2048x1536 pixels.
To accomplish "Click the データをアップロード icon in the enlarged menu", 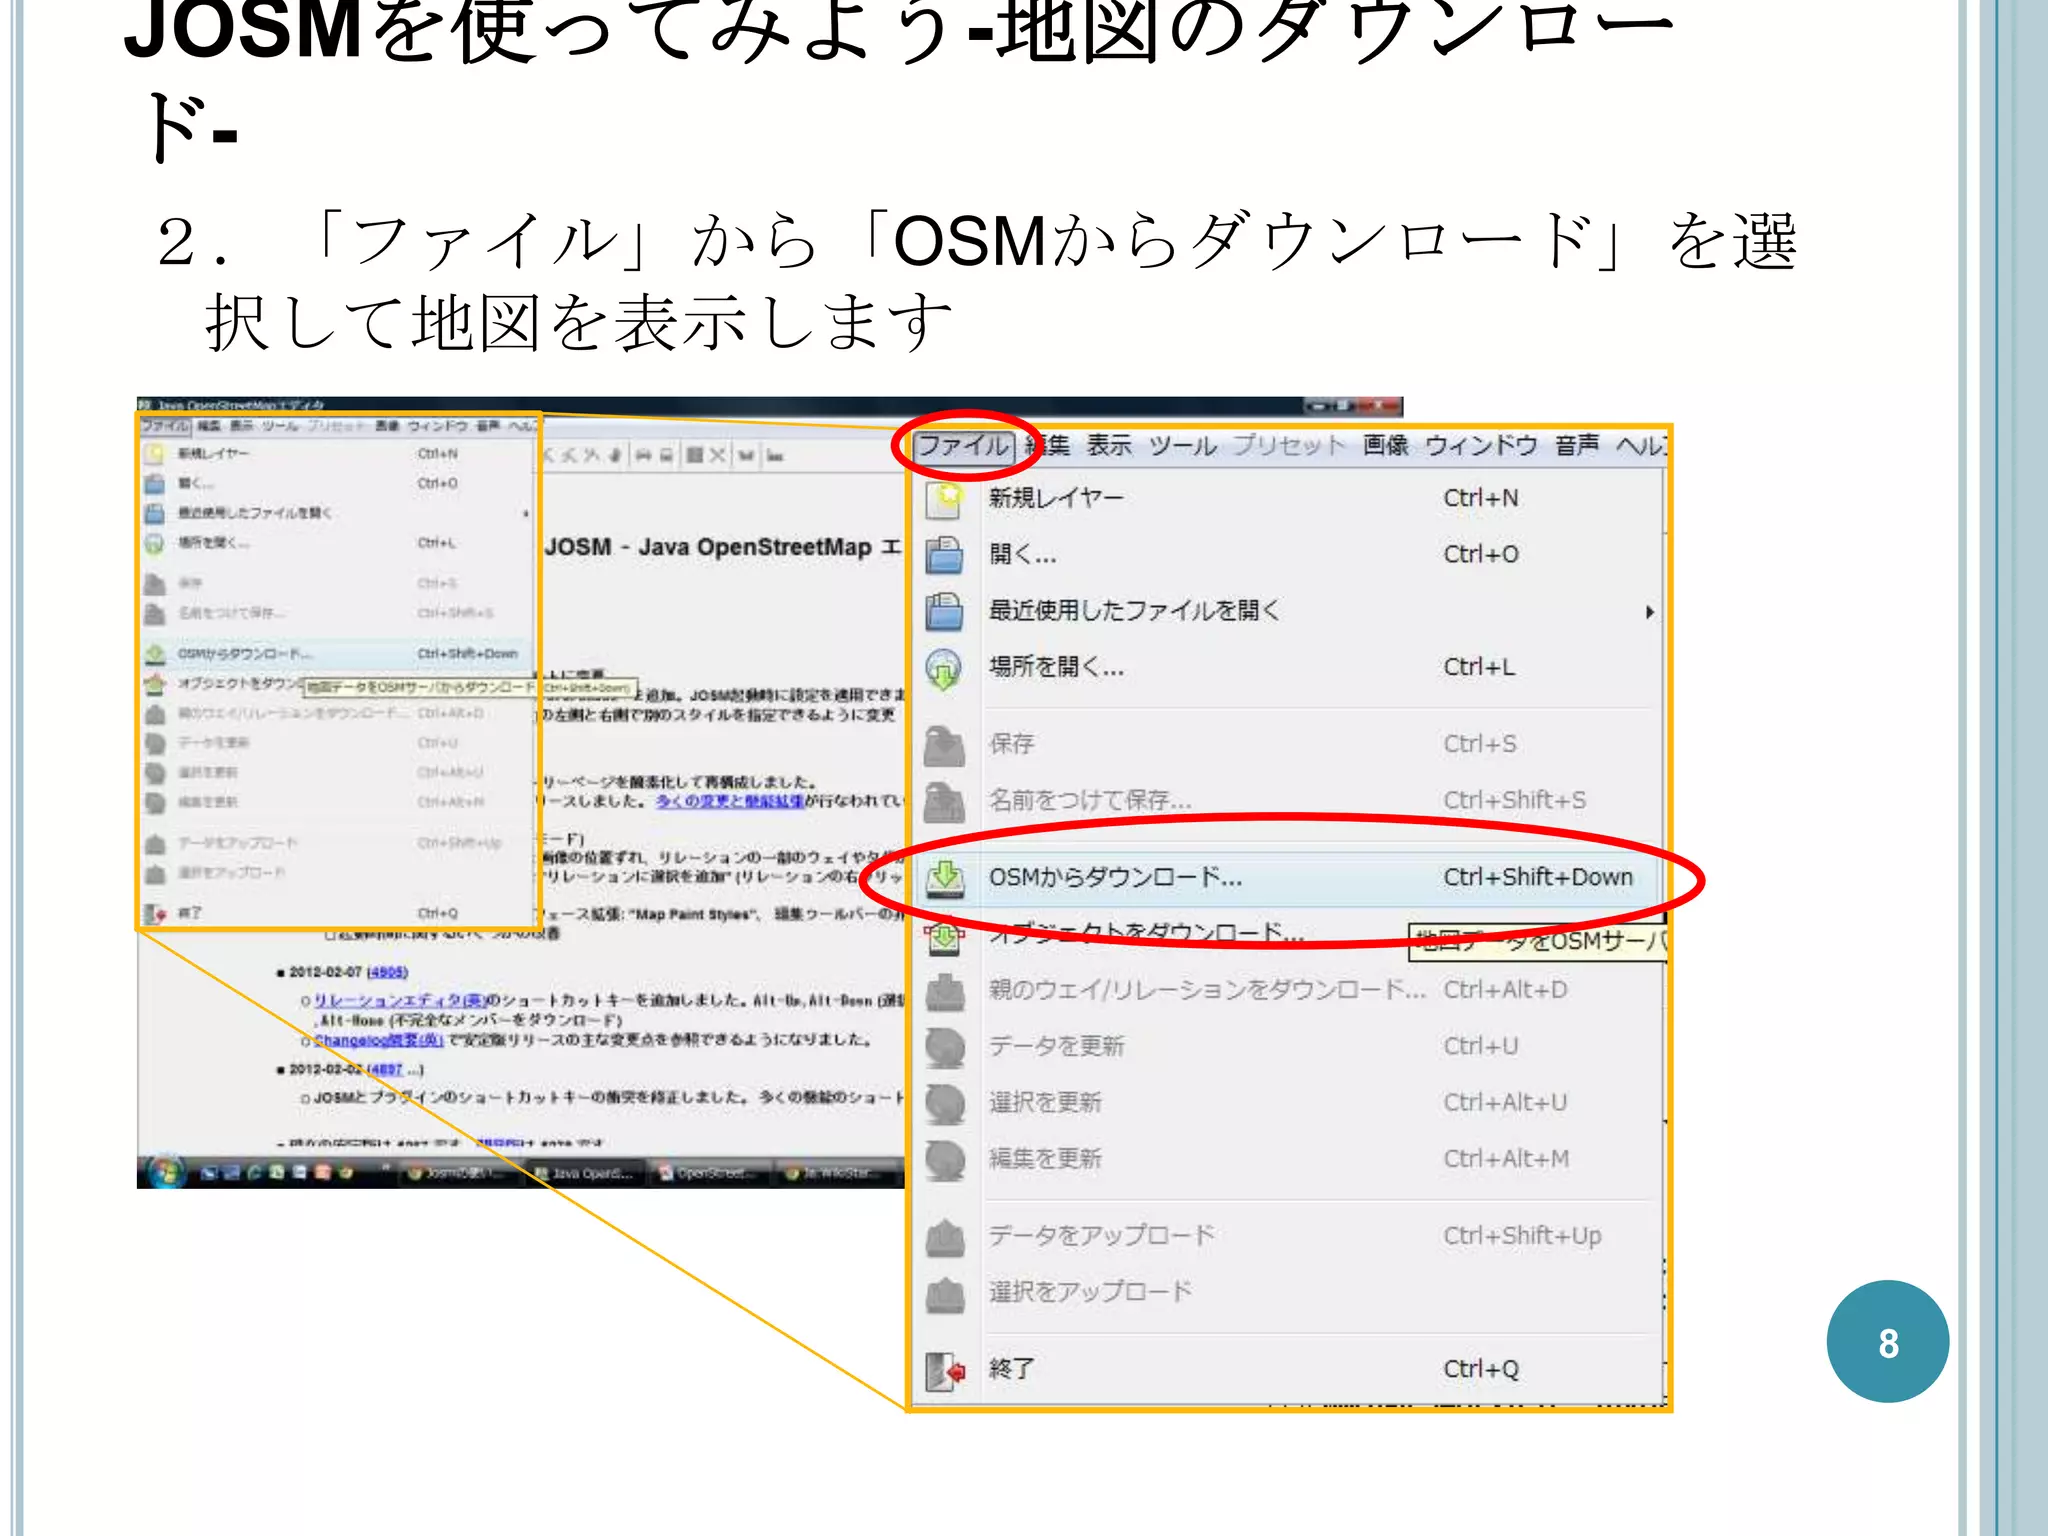I will [x=944, y=1237].
